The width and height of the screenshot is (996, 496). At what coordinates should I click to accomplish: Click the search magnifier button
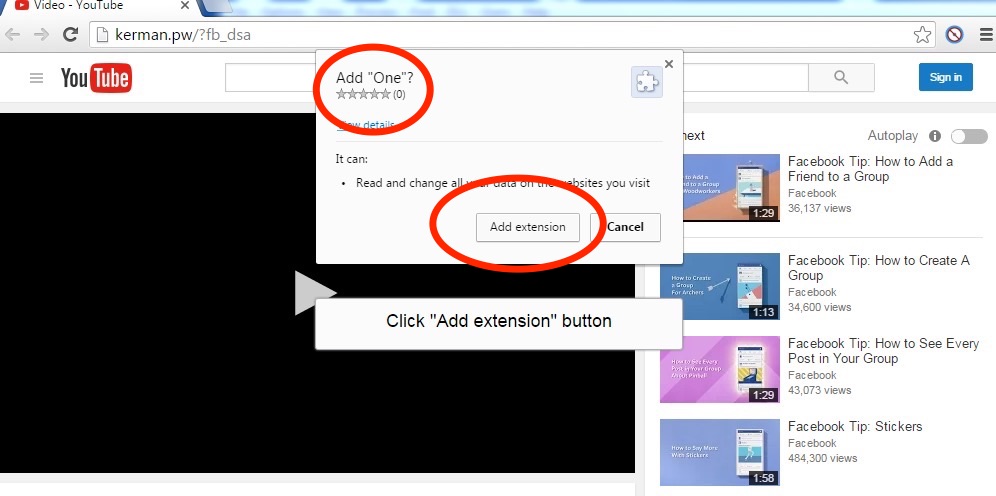tap(841, 77)
